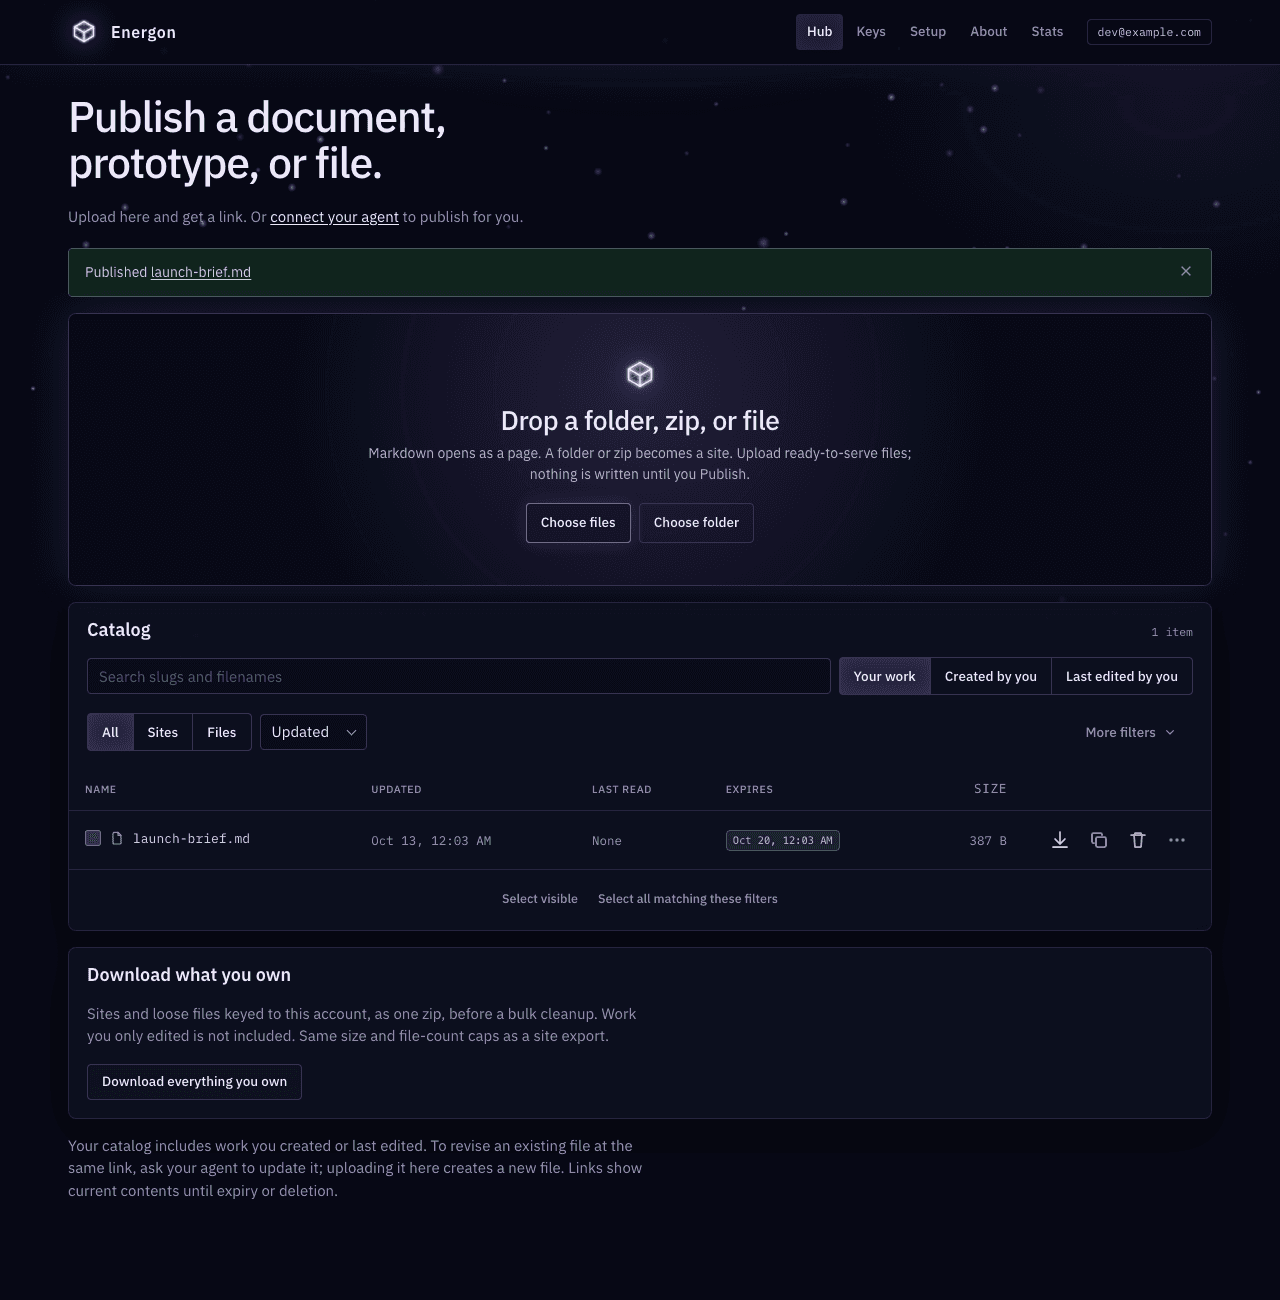Open the more options ellipsis for launch-brief.md

pos(1177,840)
